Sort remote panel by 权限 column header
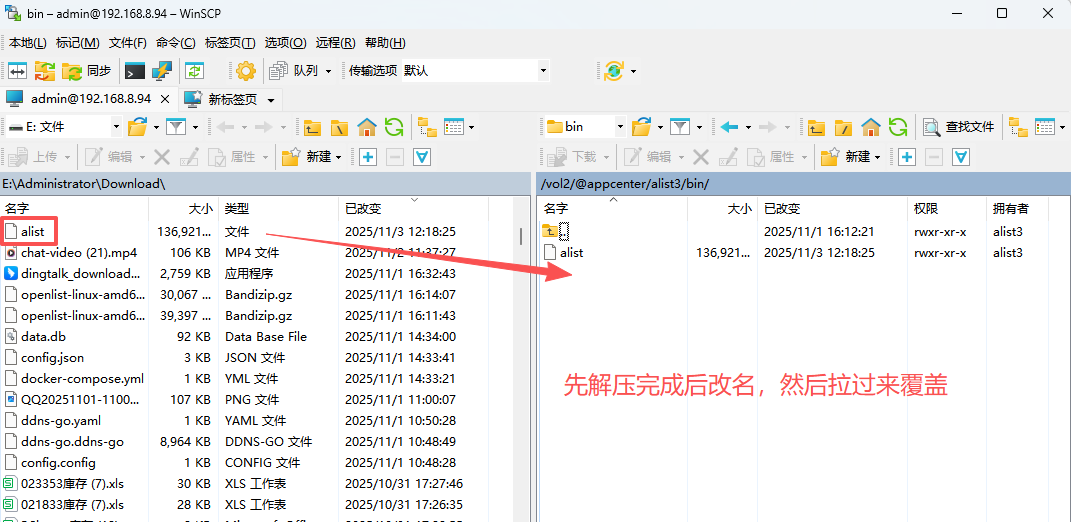1071x522 pixels. point(947,208)
